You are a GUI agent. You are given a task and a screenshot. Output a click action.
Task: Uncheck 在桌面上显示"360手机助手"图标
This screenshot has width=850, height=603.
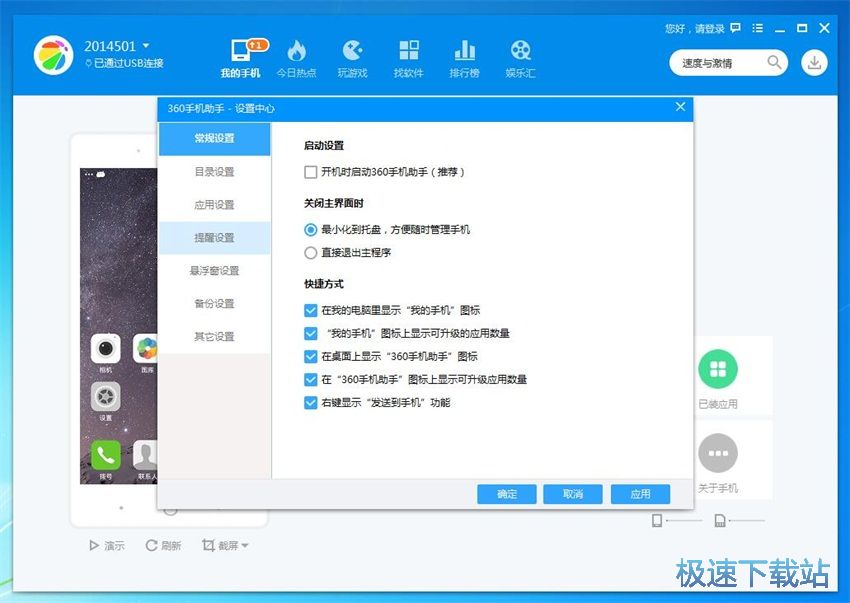click(311, 357)
